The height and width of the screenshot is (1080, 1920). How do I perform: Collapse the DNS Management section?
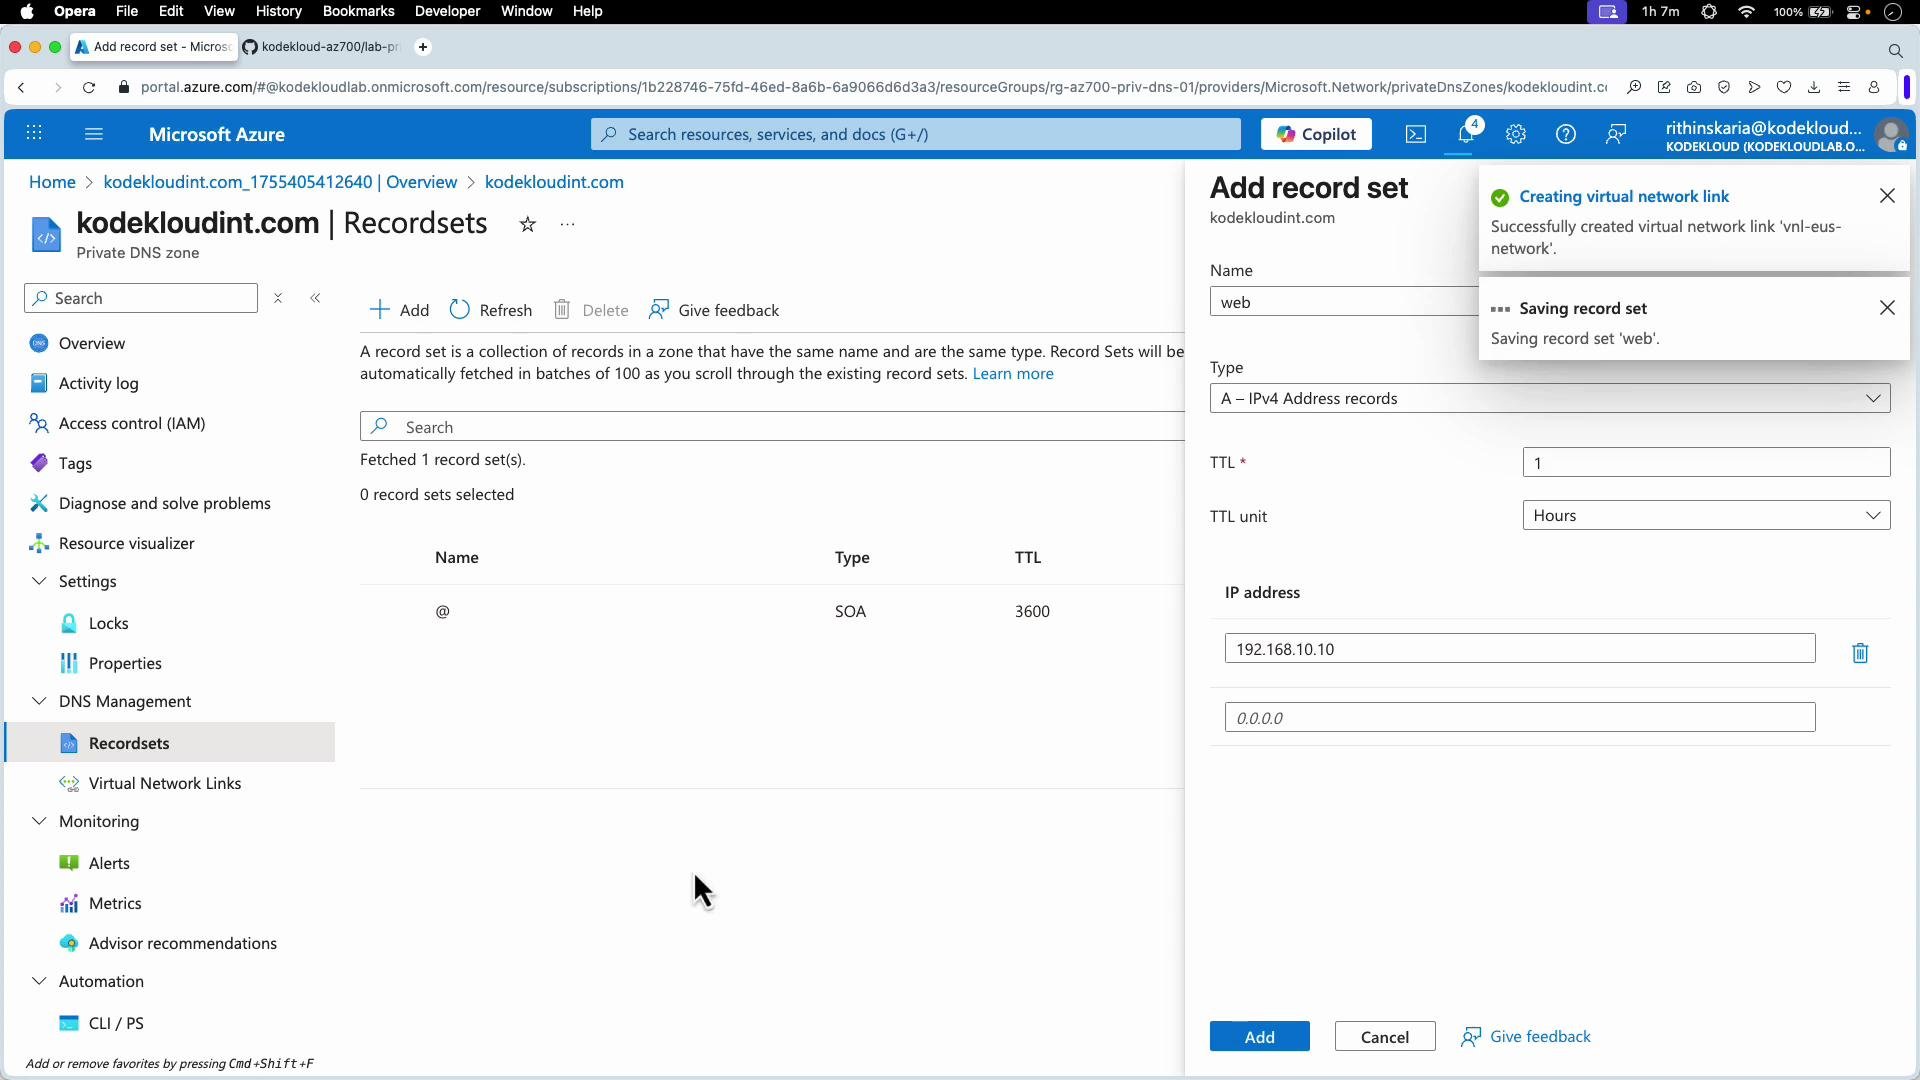tap(39, 701)
